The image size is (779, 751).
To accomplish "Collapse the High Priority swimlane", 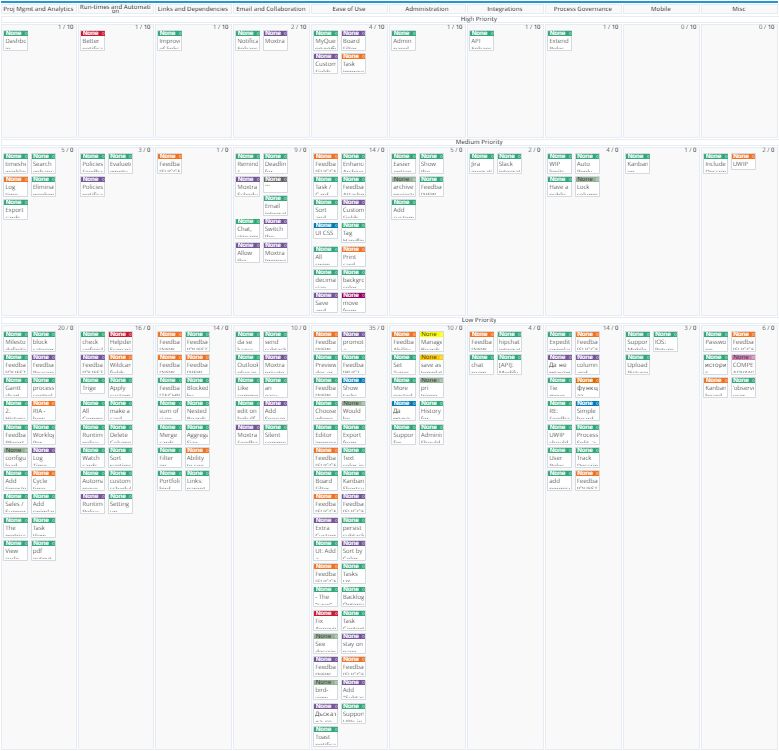I will (x=478, y=19).
